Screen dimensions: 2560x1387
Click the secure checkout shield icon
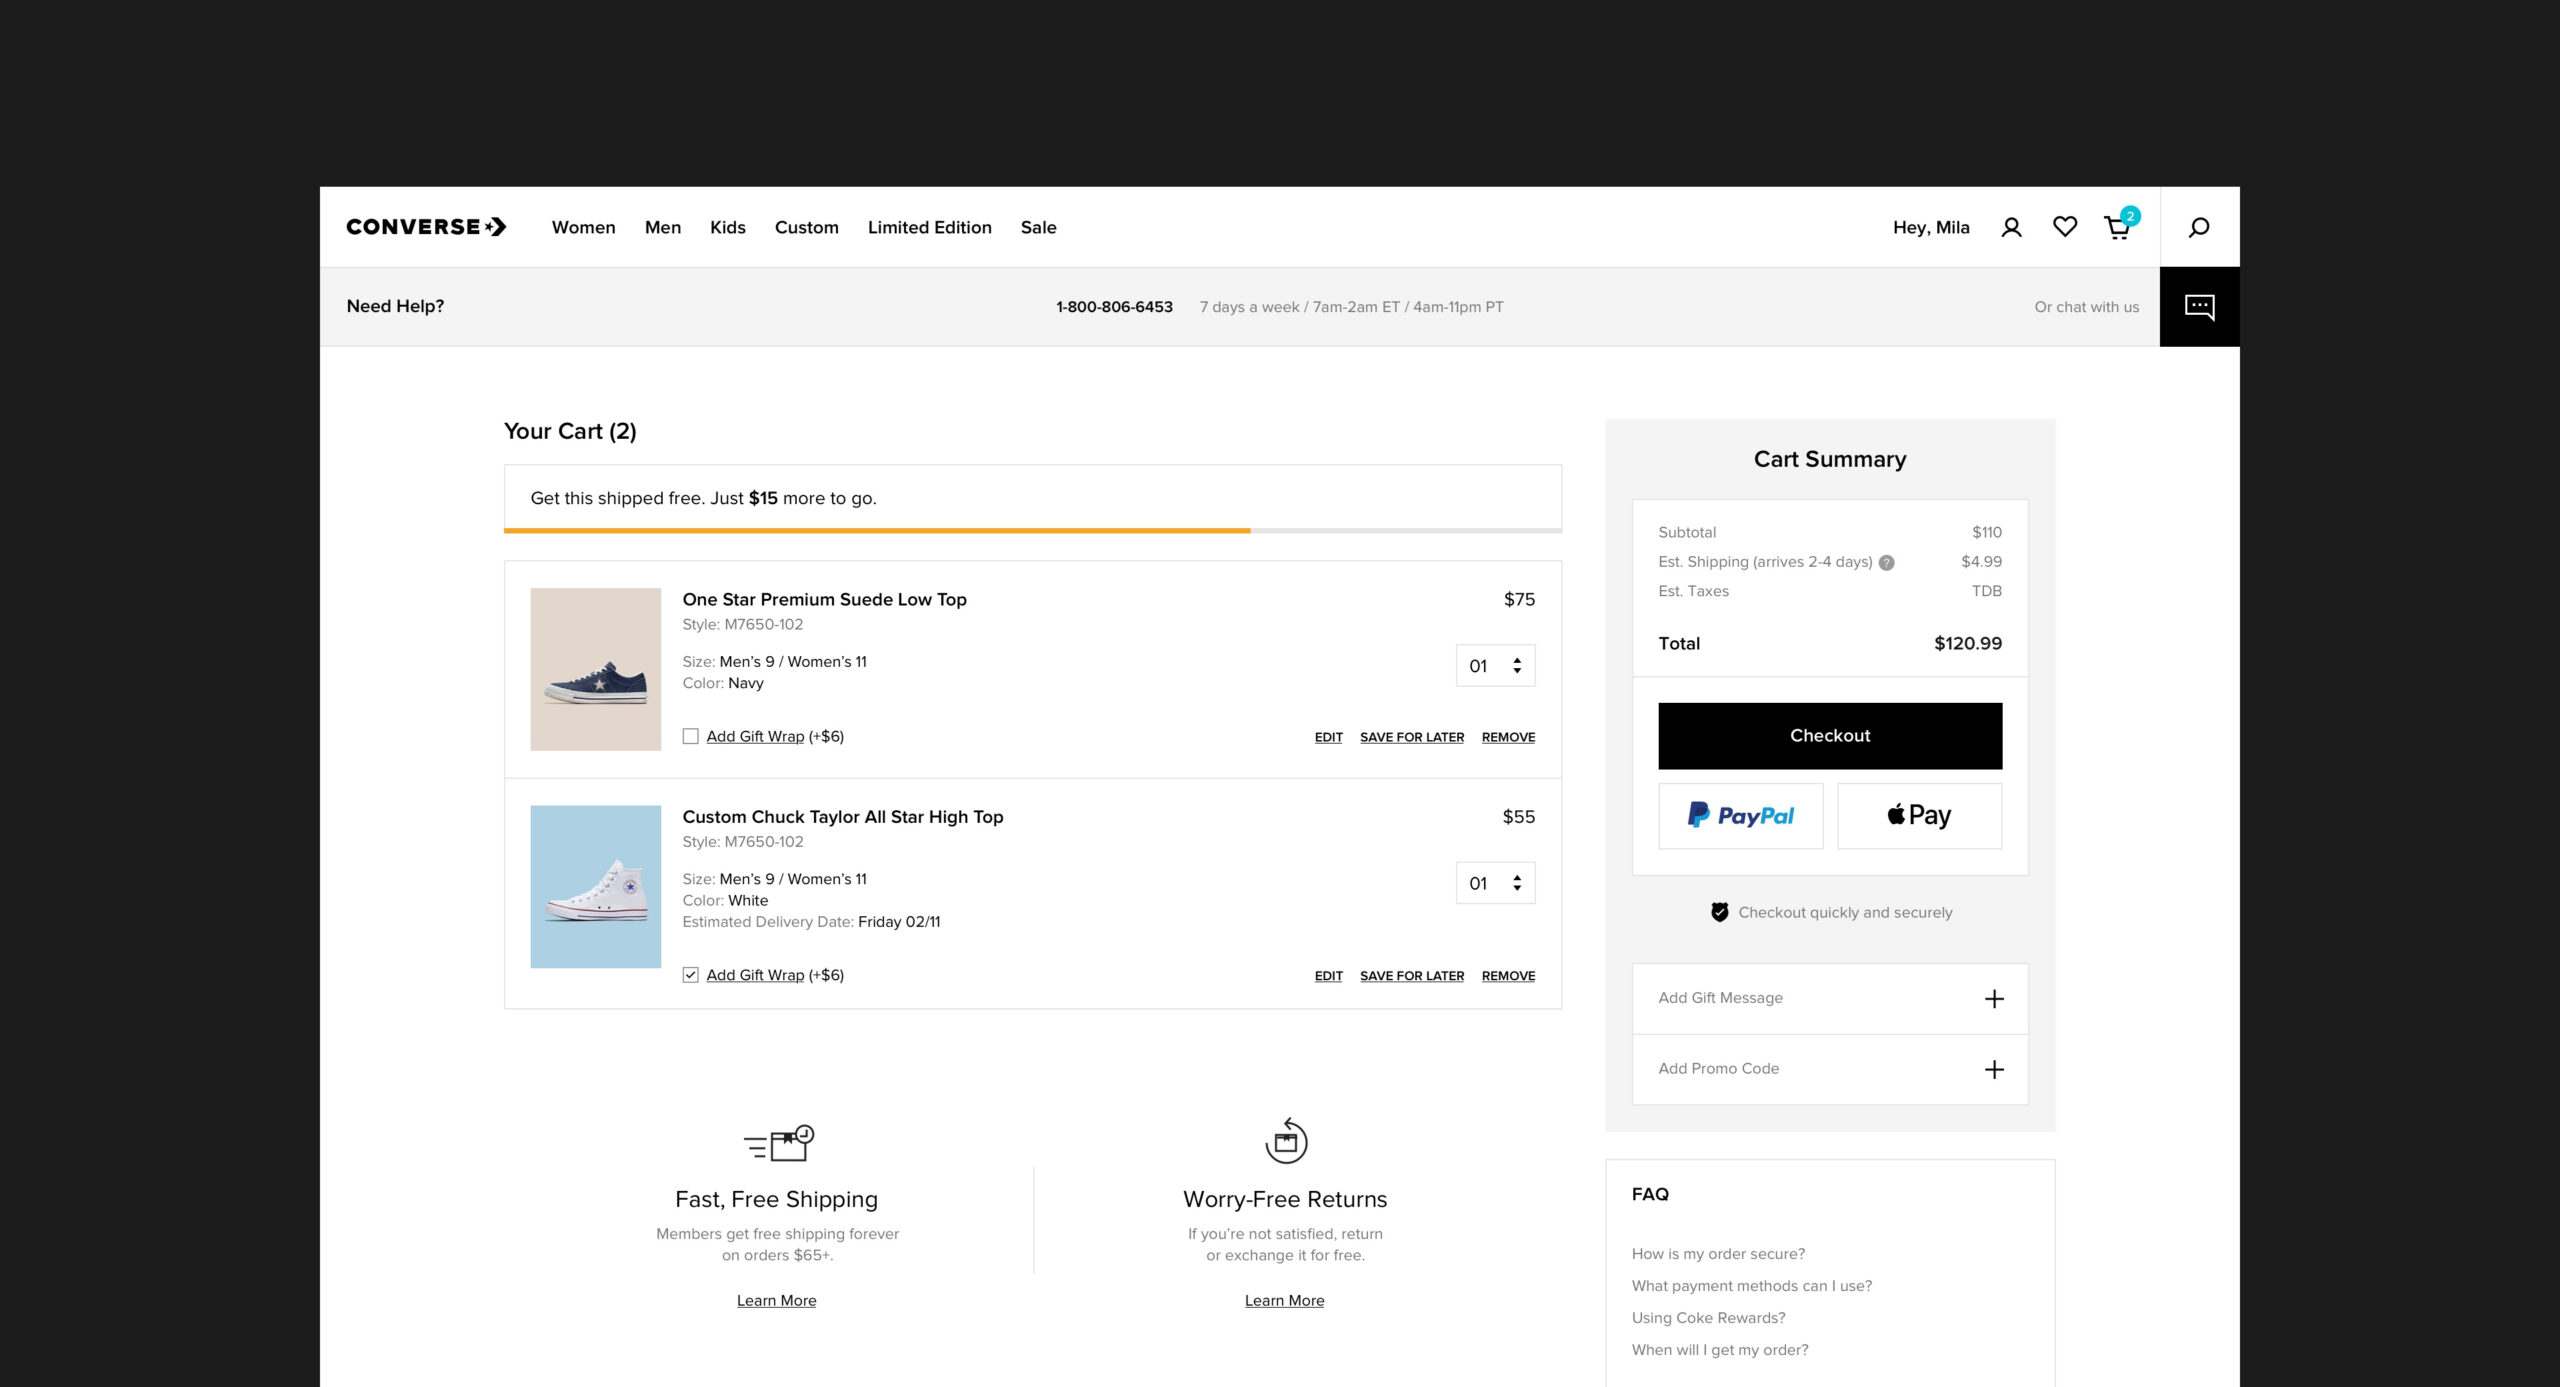click(x=1719, y=912)
